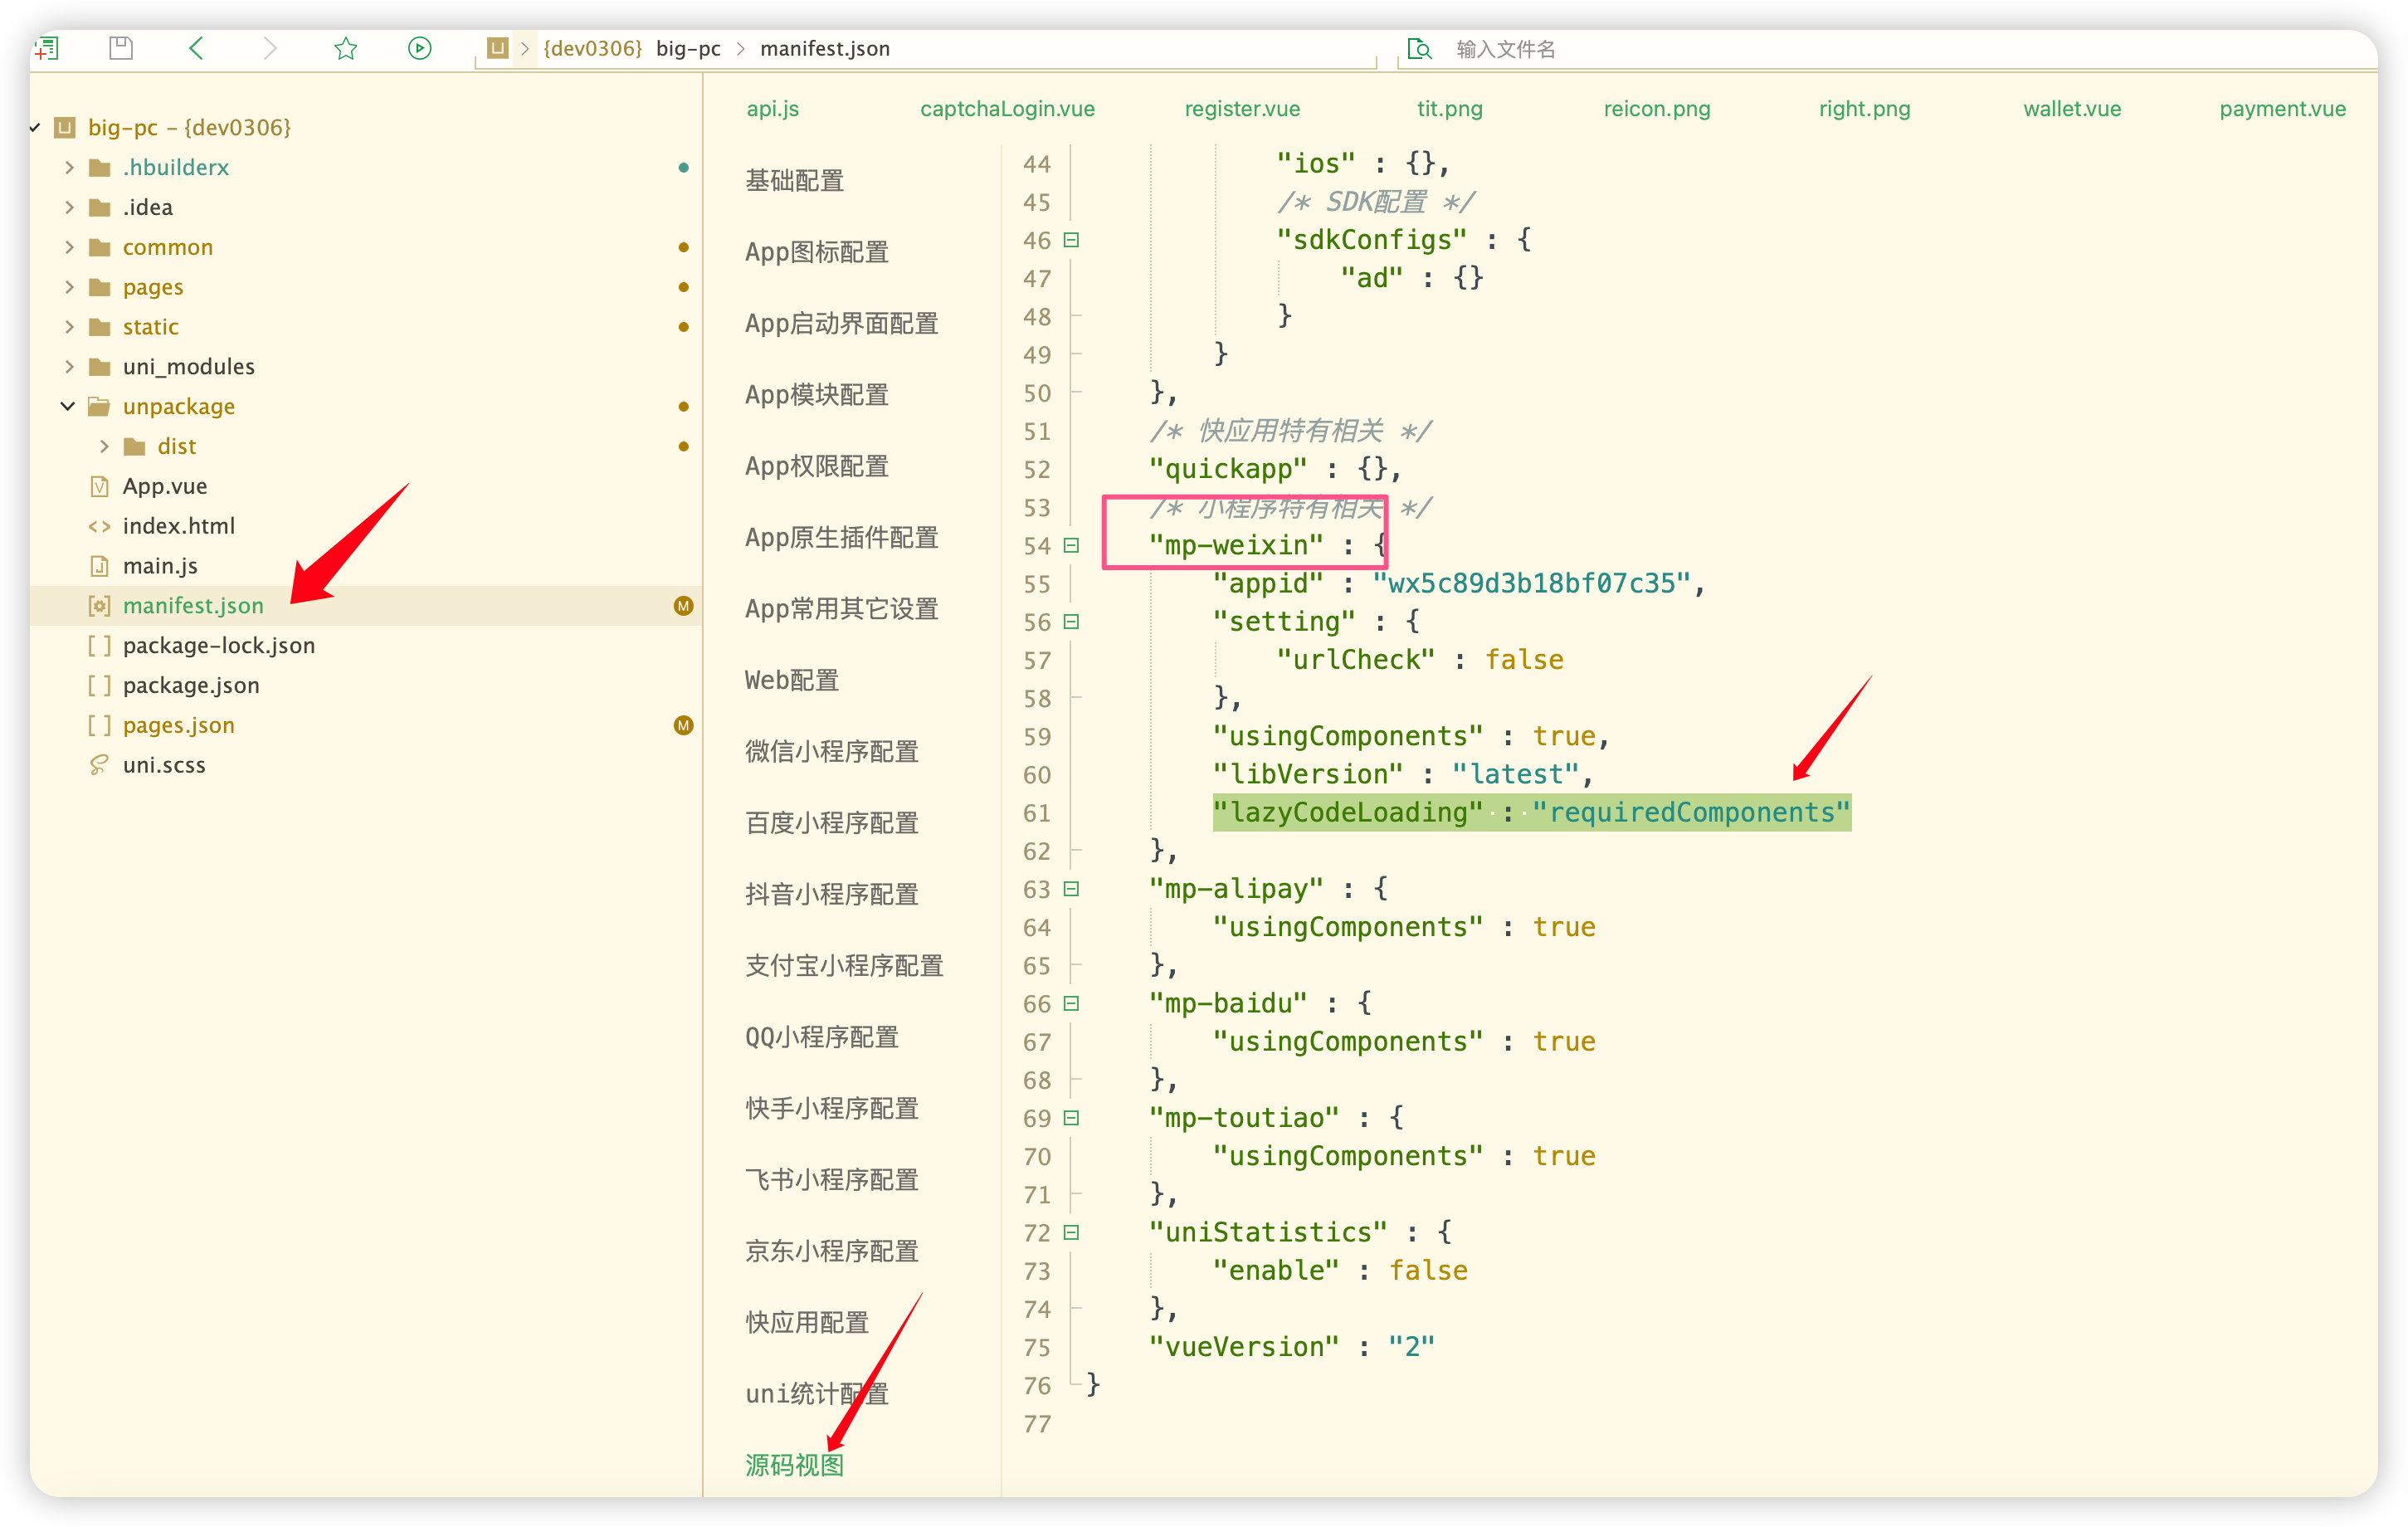Click the new file toolbar icon
Viewport: 2408px width, 1527px height.
coord(47,48)
